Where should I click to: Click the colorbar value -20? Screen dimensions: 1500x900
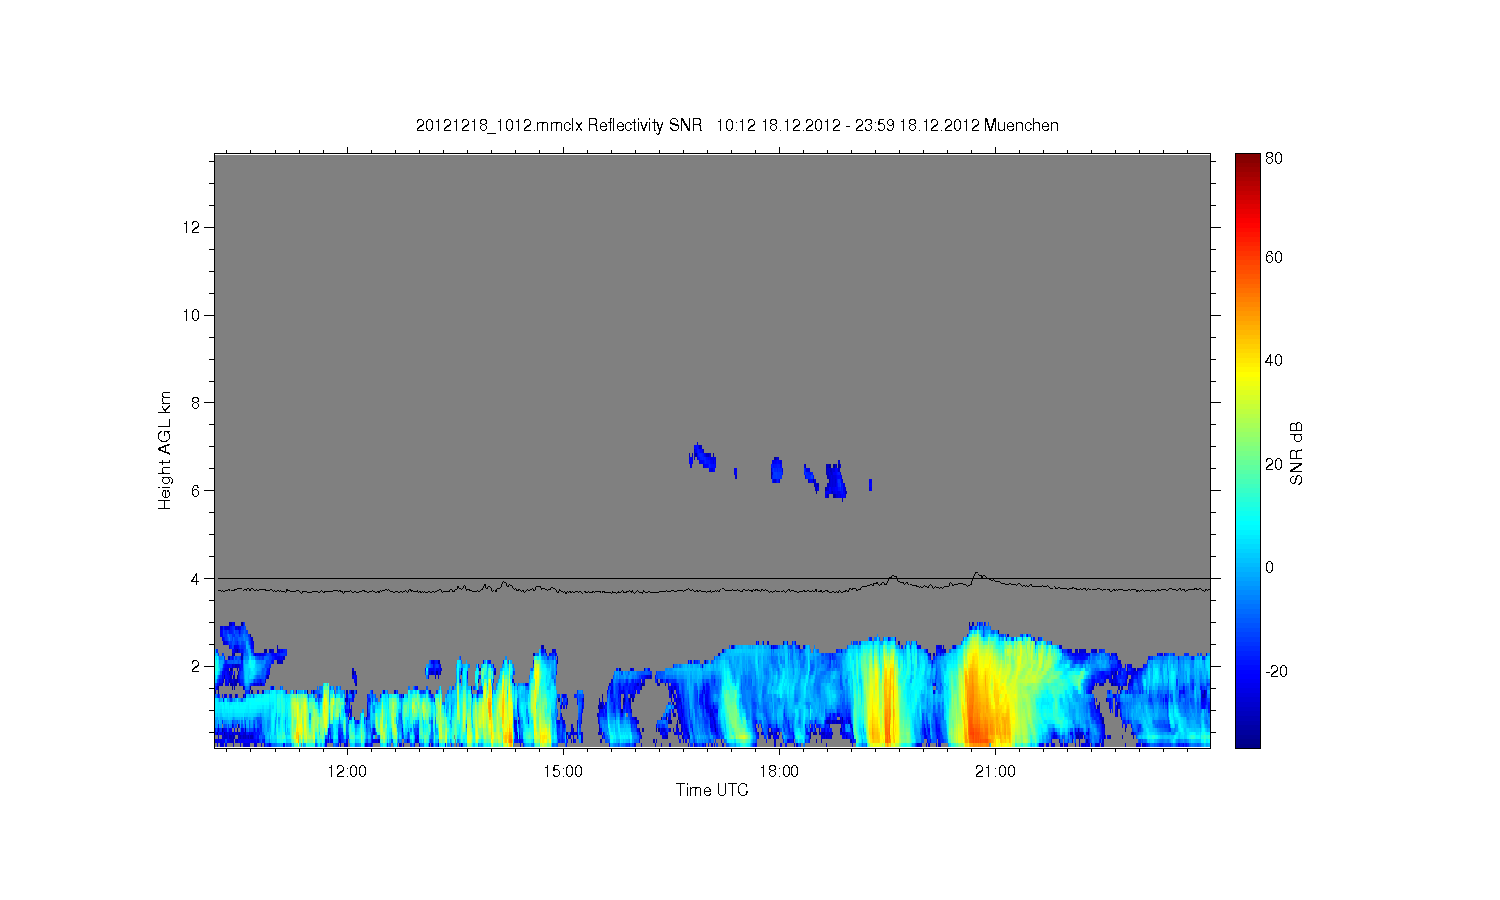(1276, 671)
